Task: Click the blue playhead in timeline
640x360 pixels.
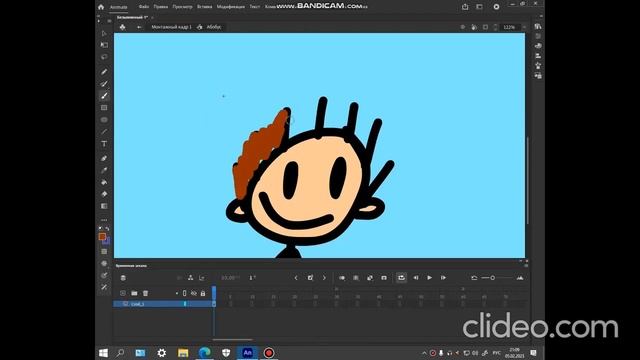Action: 214,293
